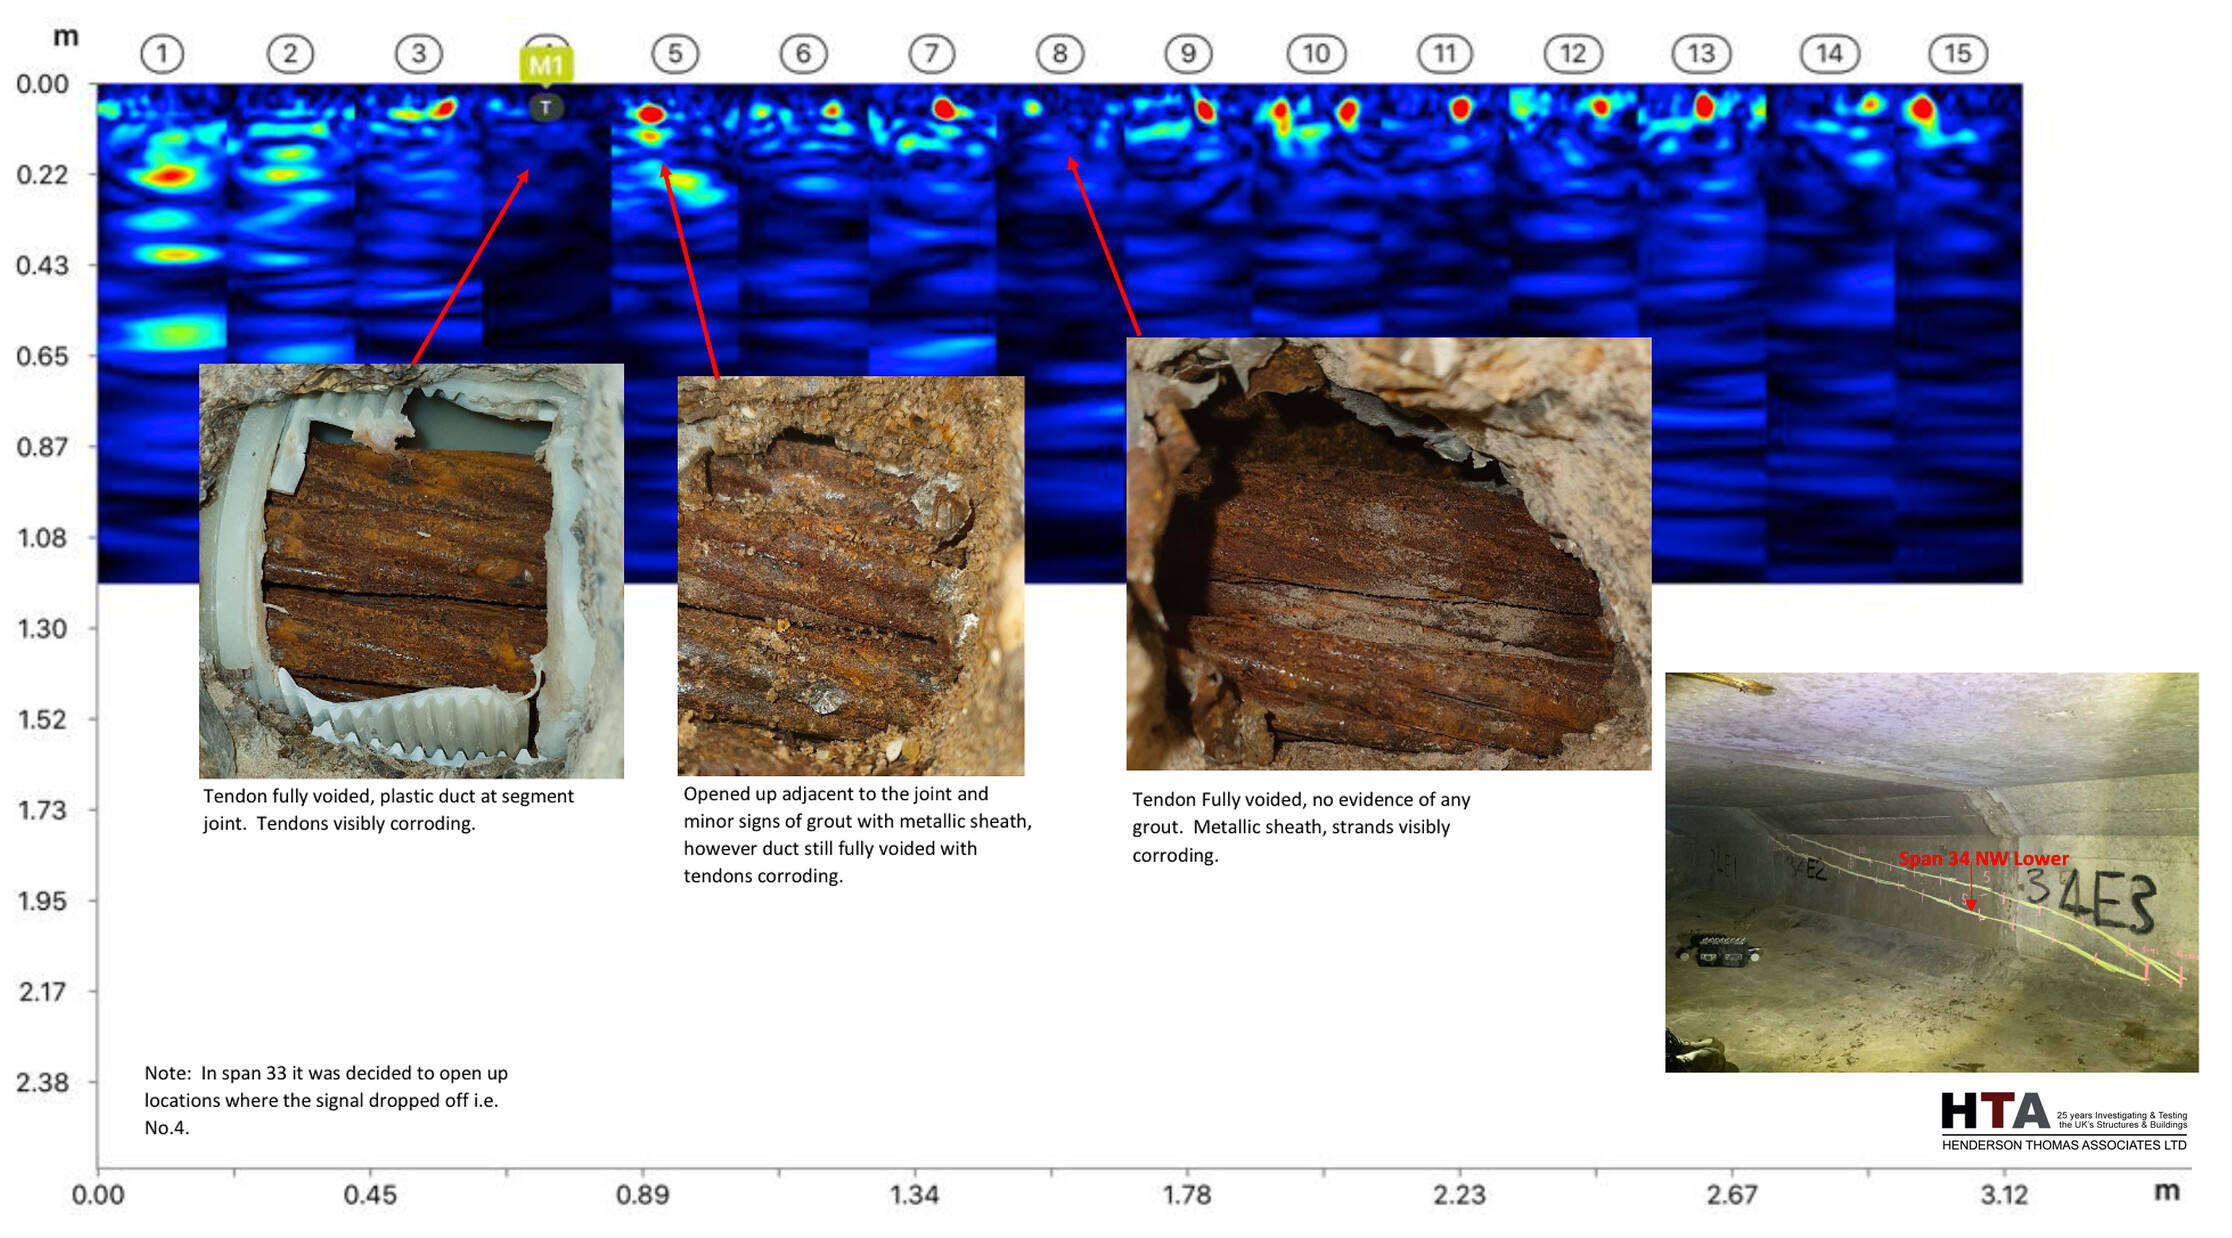Image resolution: width=2232 pixels, height=1238 pixels.
Task: Click distance axis value 1.34
Action: [x=915, y=1195]
